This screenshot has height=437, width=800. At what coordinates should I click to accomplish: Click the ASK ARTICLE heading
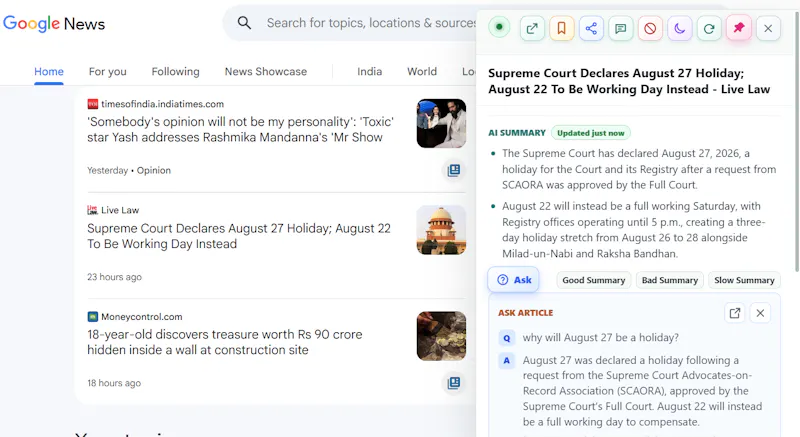click(526, 313)
